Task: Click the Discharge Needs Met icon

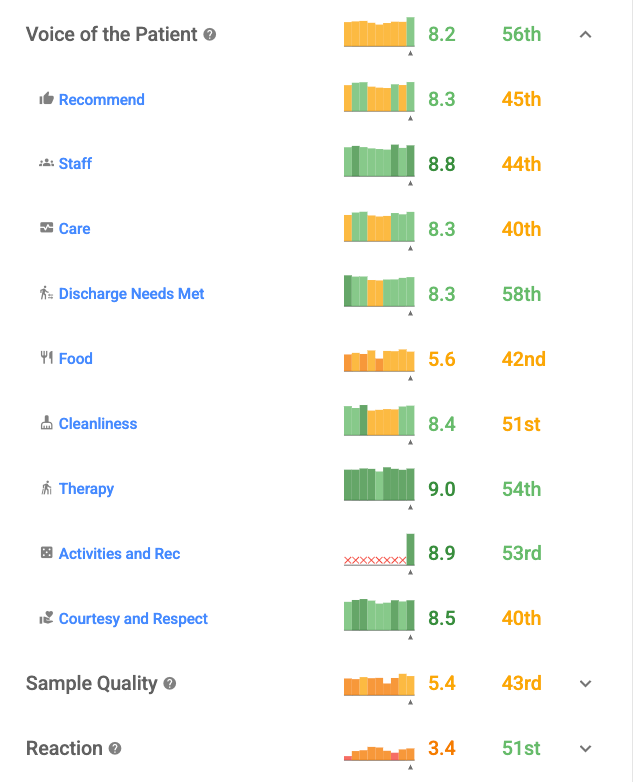Action: [x=46, y=293]
